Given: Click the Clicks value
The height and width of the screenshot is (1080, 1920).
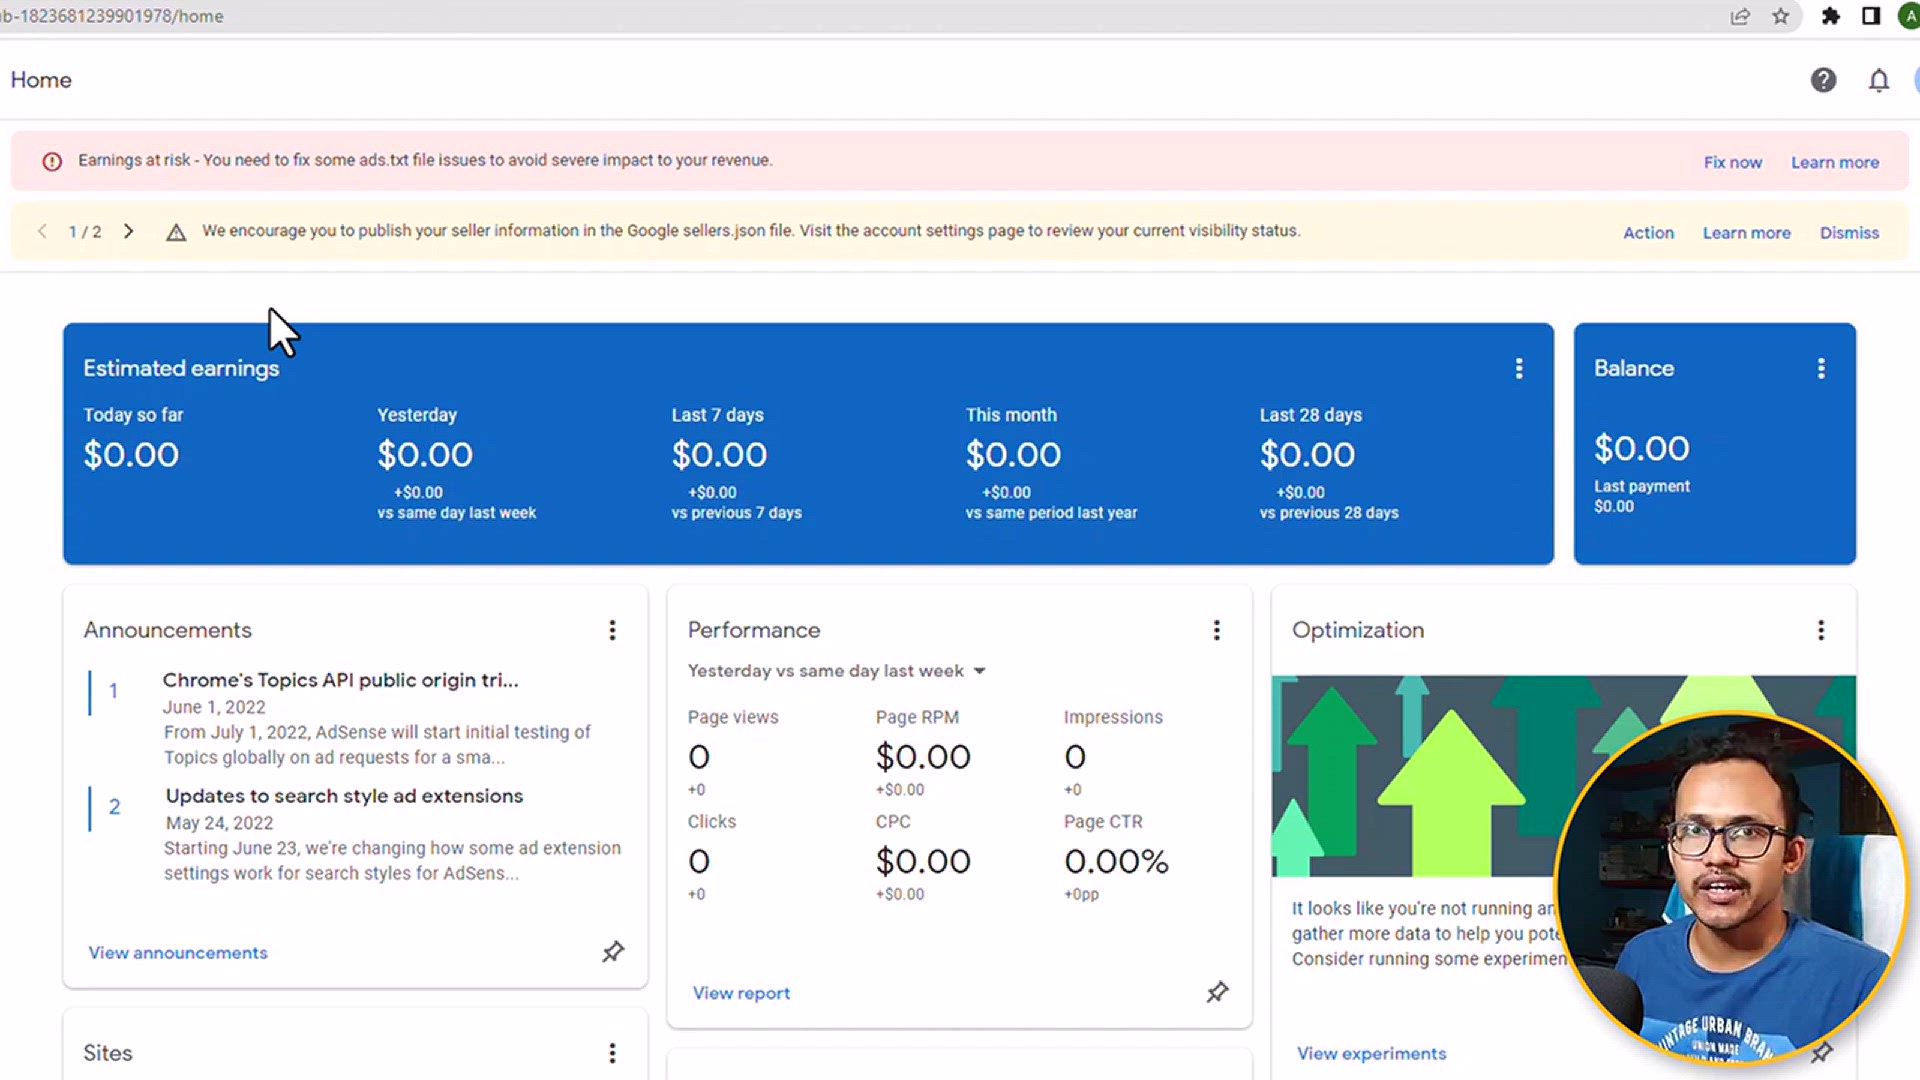Looking at the screenshot, I should pyautogui.click(x=699, y=861).
